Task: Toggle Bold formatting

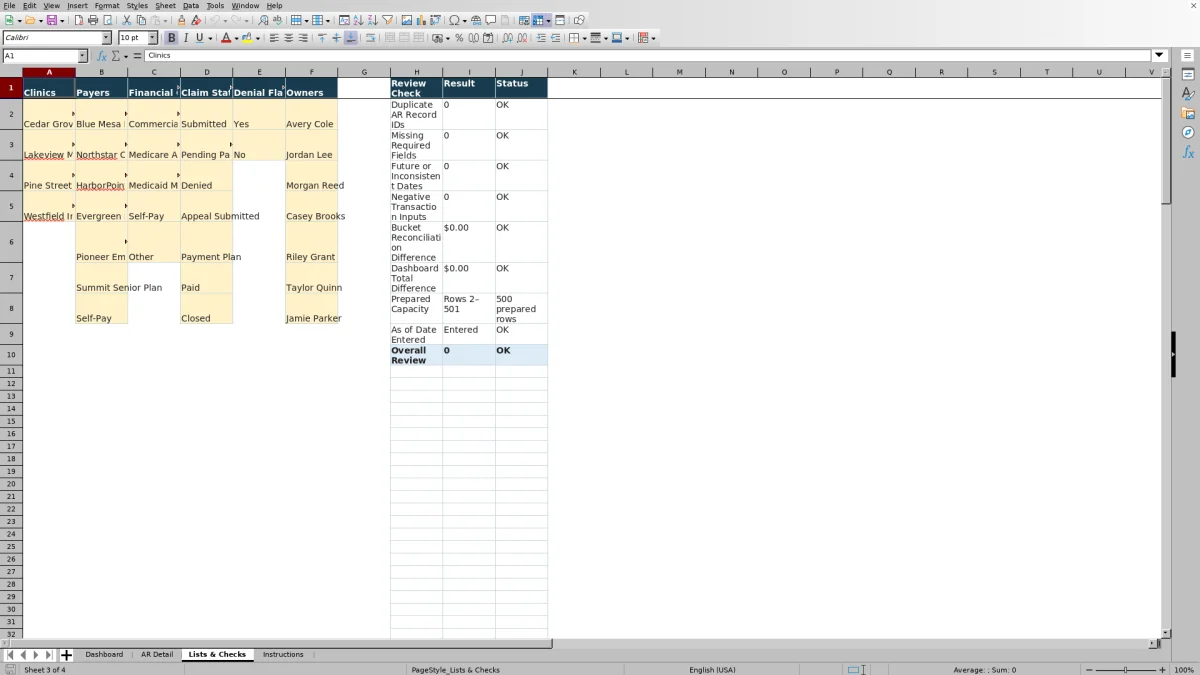Action: (x=171, y=38)
